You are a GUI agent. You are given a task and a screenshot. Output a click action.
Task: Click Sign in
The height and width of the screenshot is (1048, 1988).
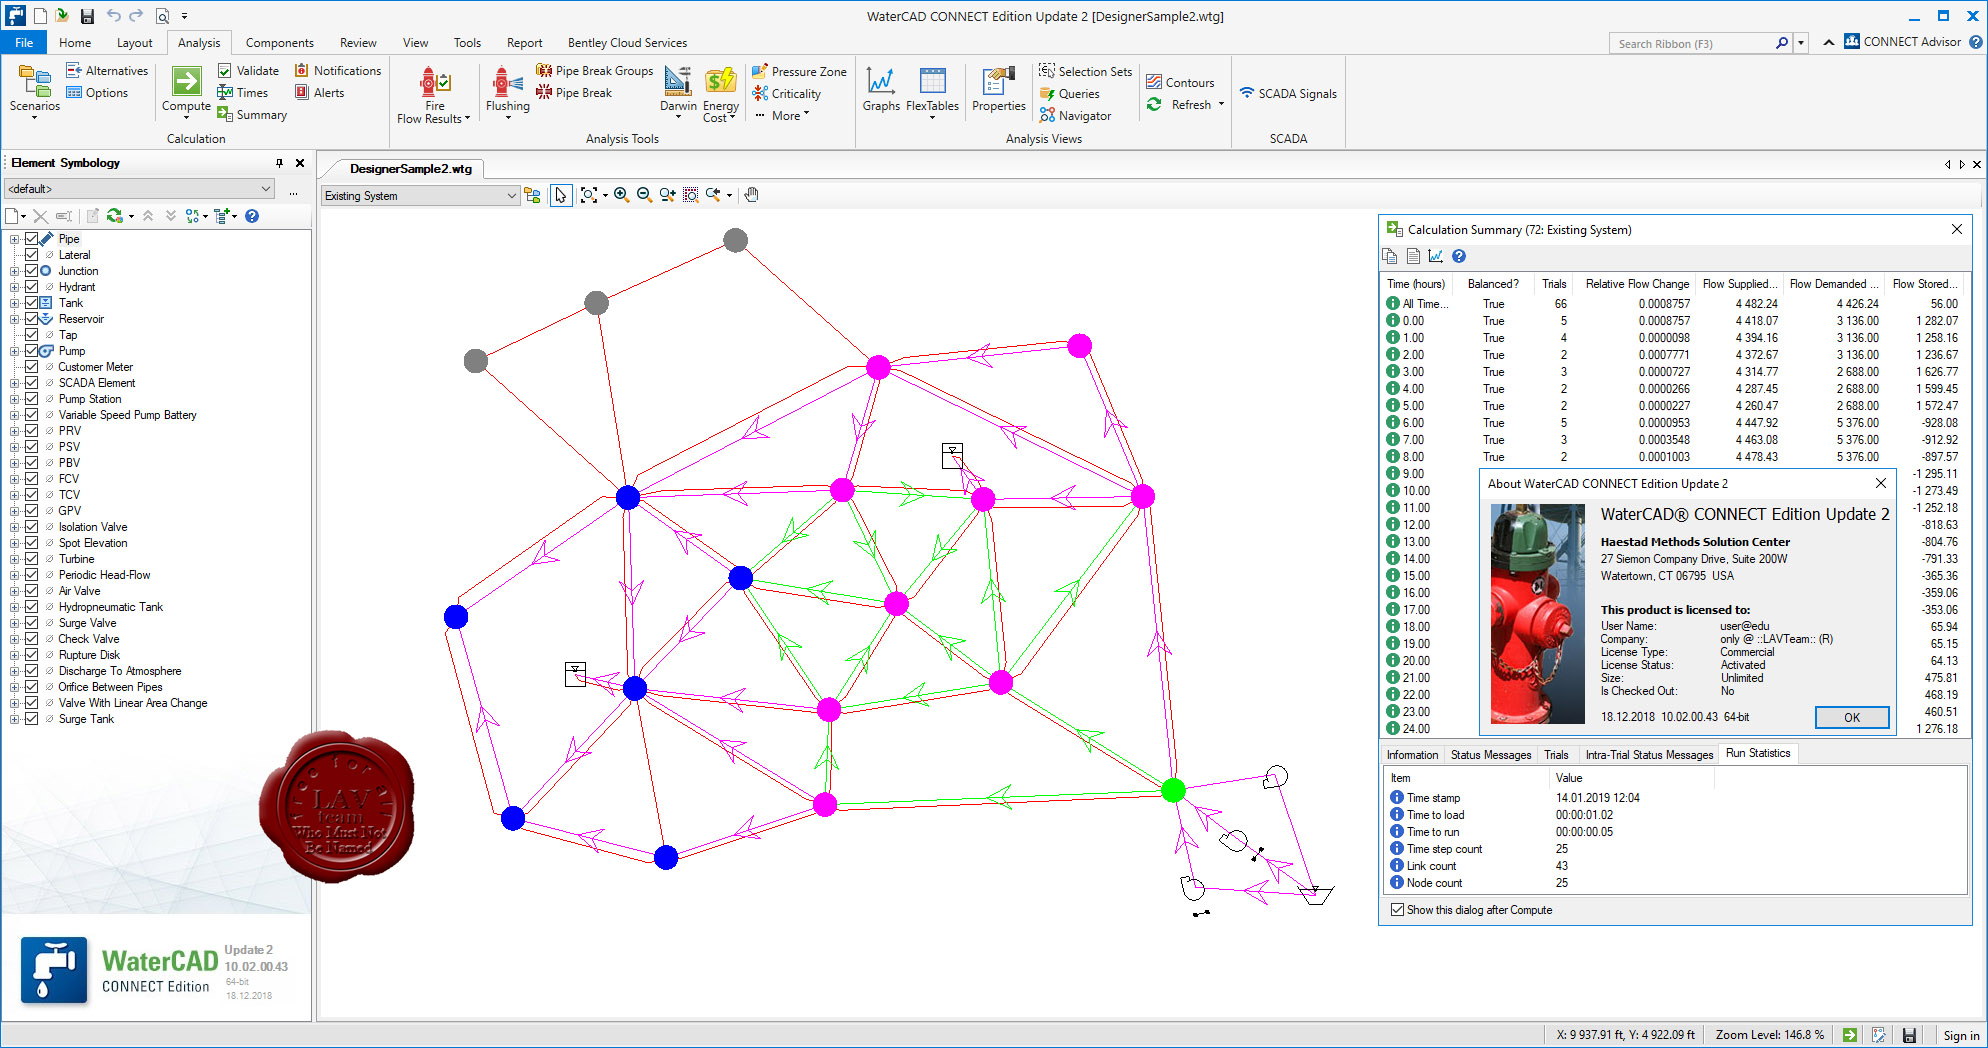[x=1961, y=1036]
